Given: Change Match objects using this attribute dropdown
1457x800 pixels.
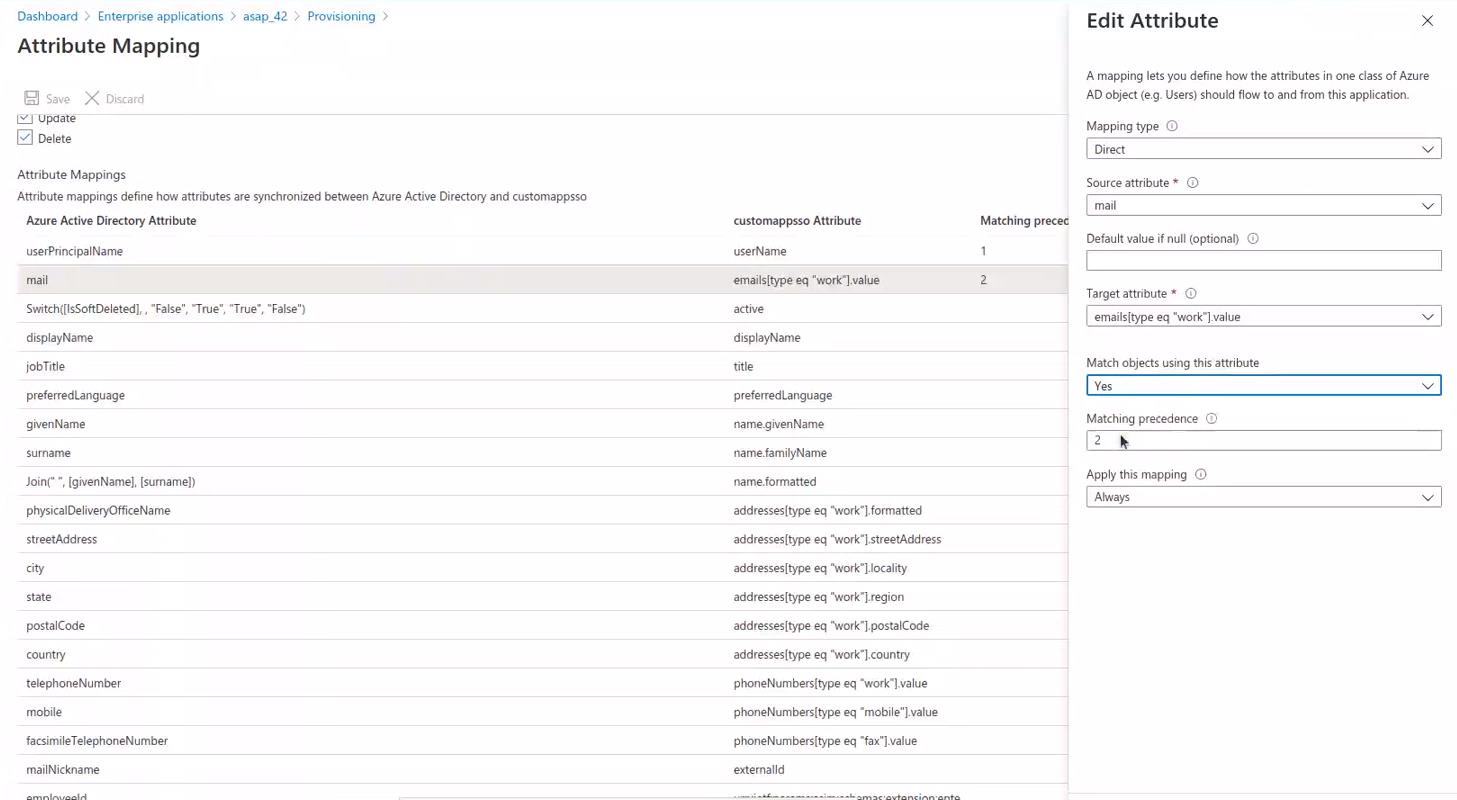Looking at the screenshot, I should click(x=1263, y=386).
